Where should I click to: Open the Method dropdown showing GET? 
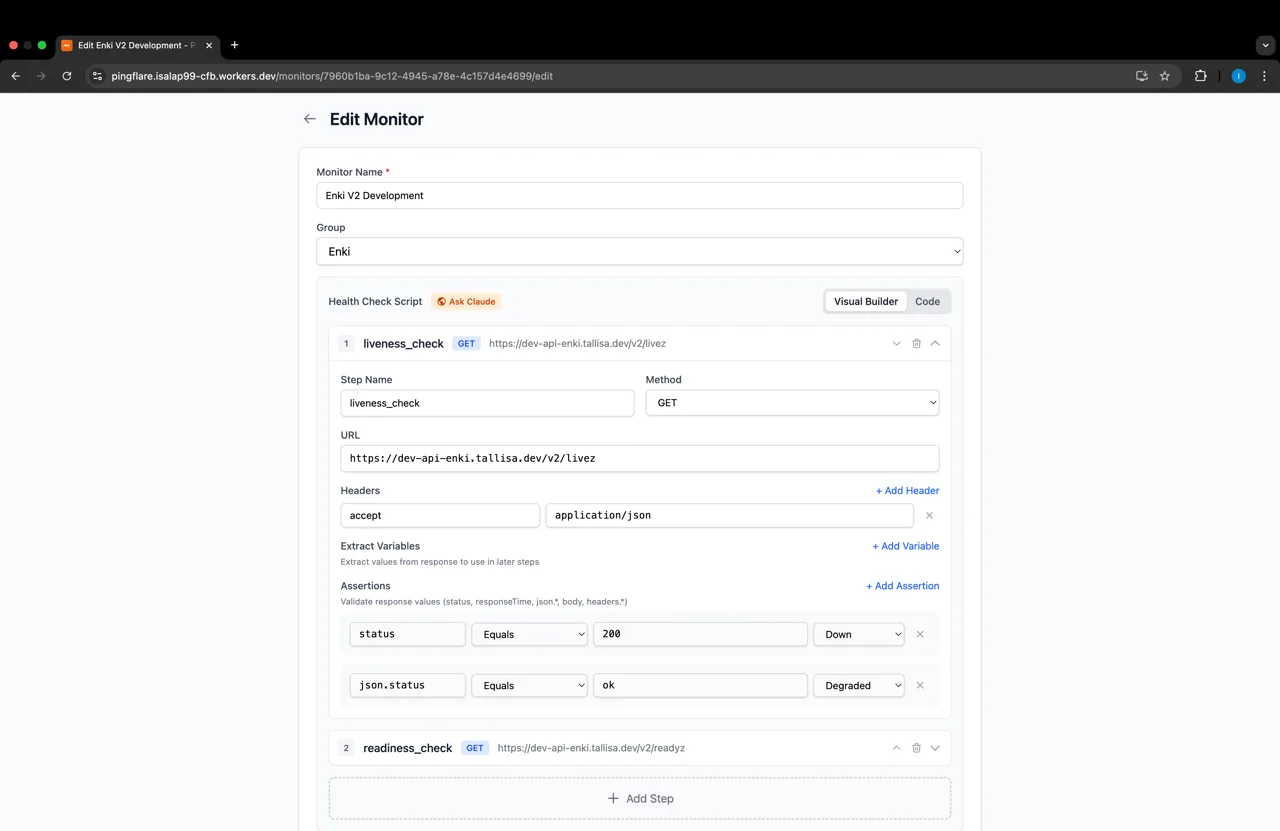click(792, 403)
